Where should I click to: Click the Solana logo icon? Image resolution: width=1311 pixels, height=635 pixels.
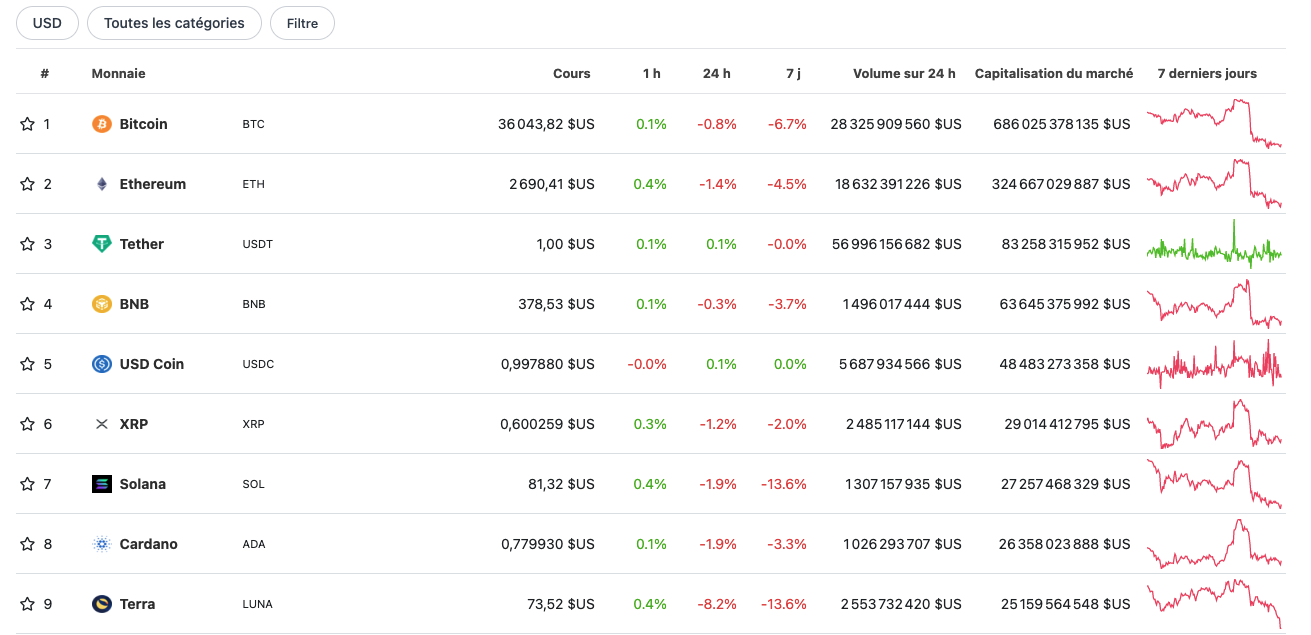click(101, 484)
